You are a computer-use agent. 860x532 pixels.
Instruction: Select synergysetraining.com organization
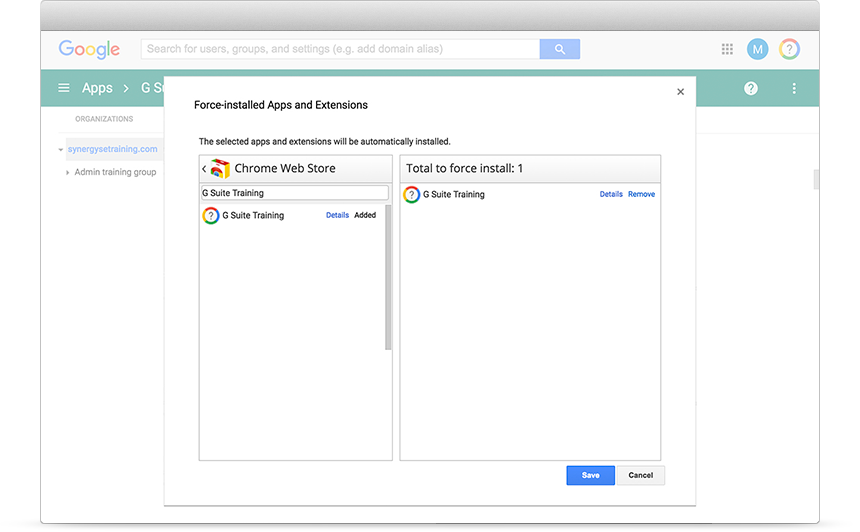click(112, 149)
